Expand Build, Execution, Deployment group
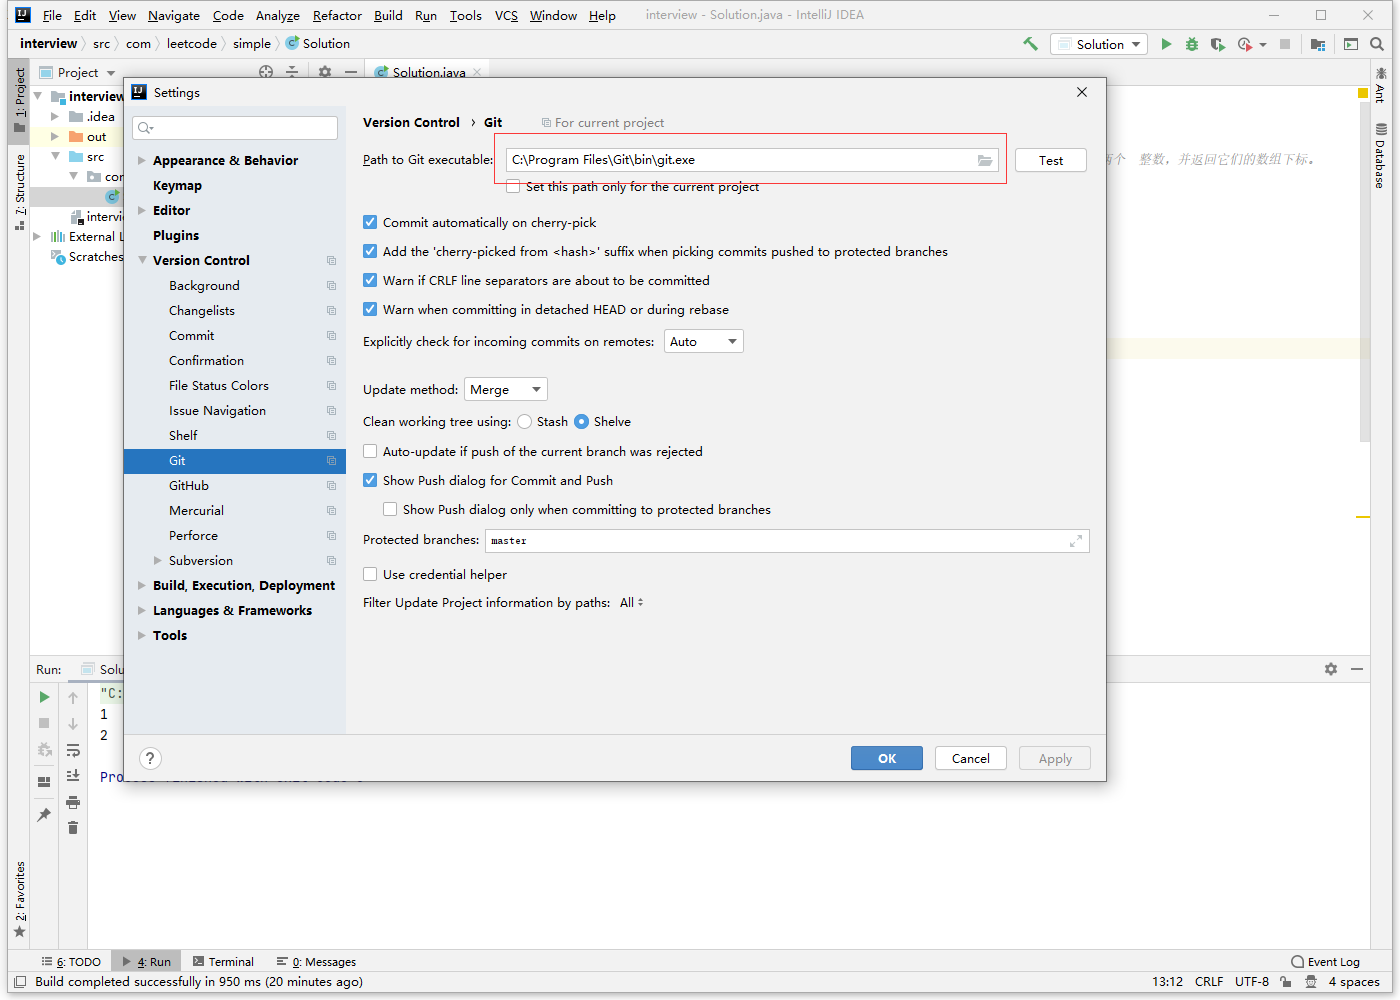 (142, 585)
